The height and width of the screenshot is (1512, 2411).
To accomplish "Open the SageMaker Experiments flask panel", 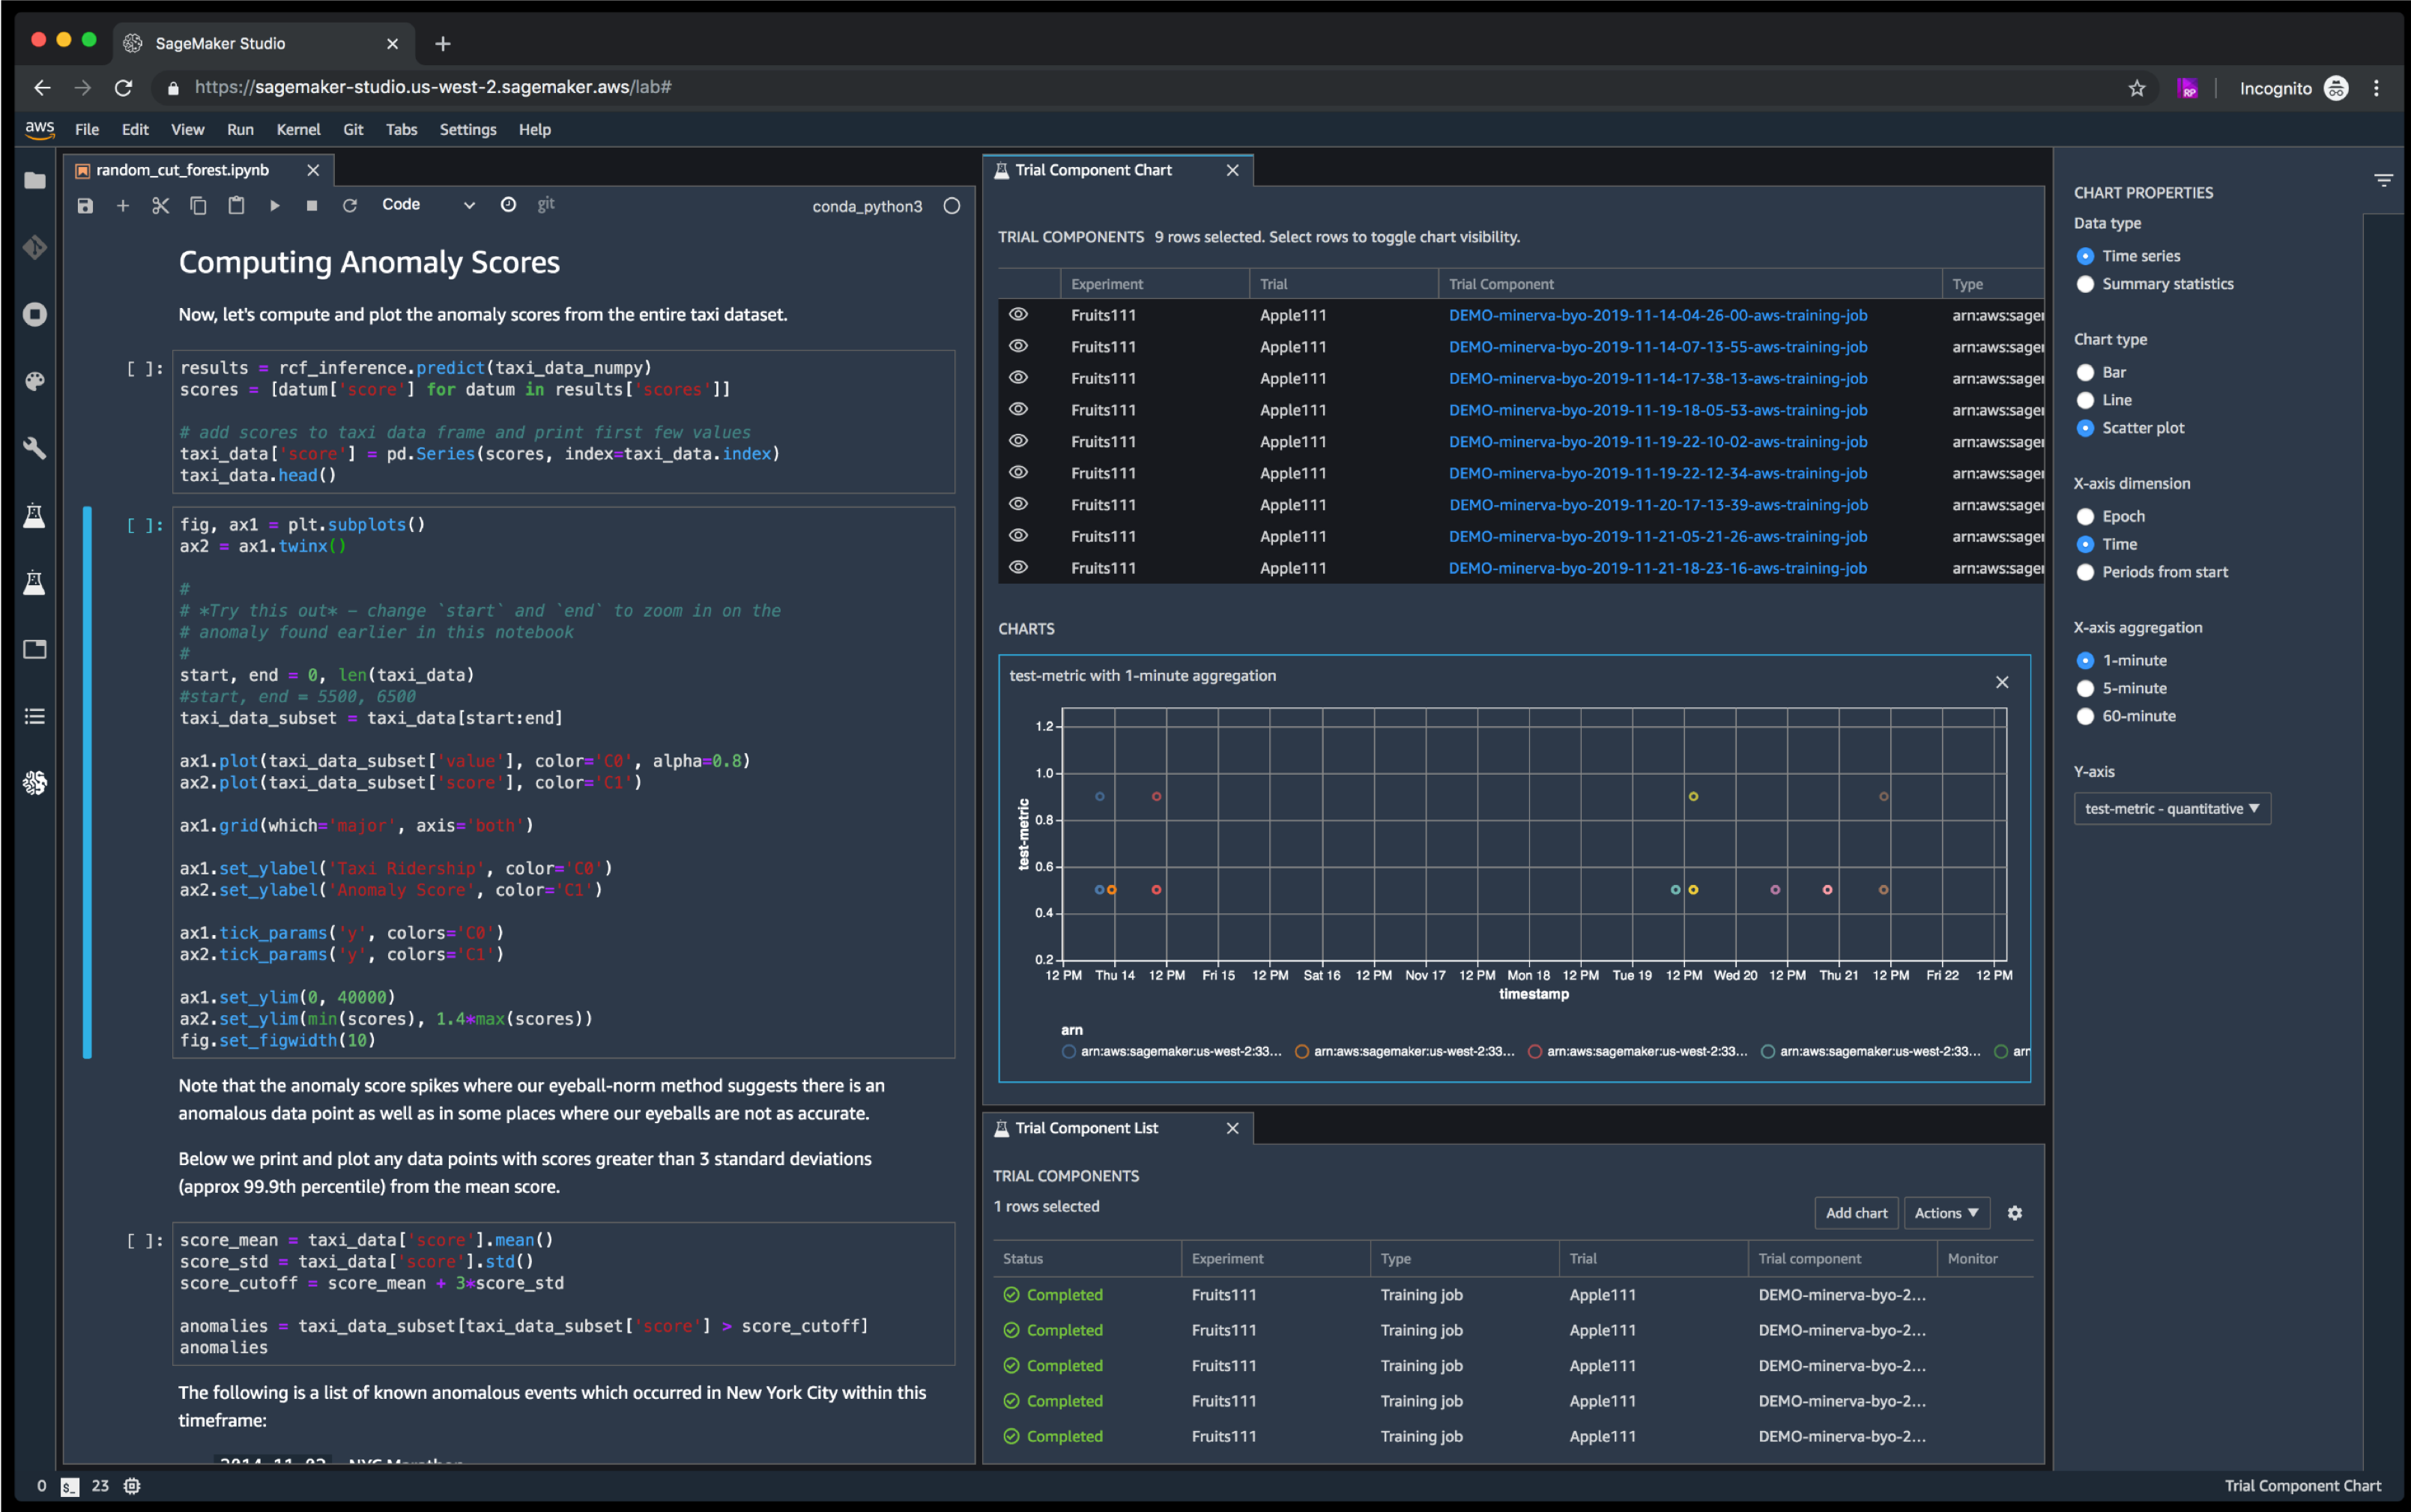I will (x=35, y=516).
